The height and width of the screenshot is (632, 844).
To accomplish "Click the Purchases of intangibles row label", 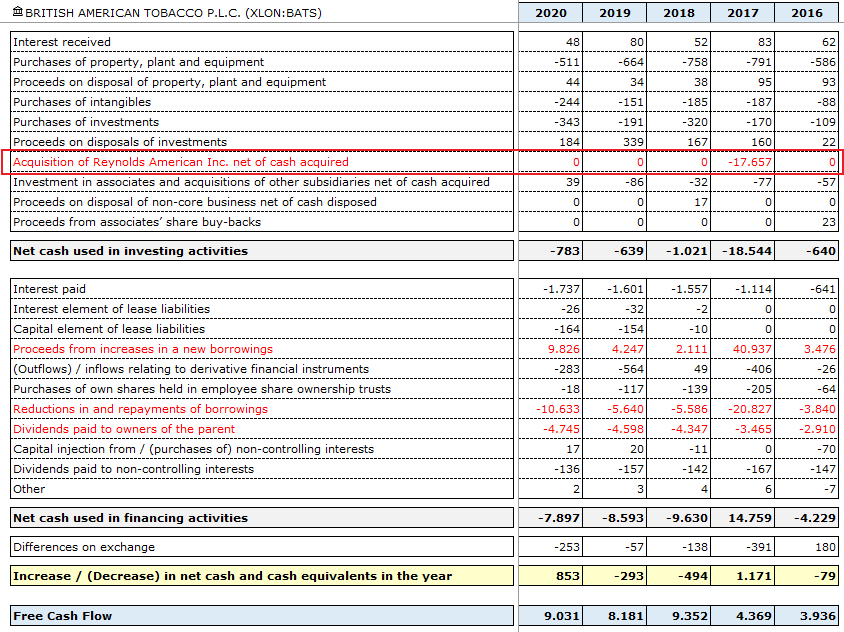I will [x=82, y=102].
